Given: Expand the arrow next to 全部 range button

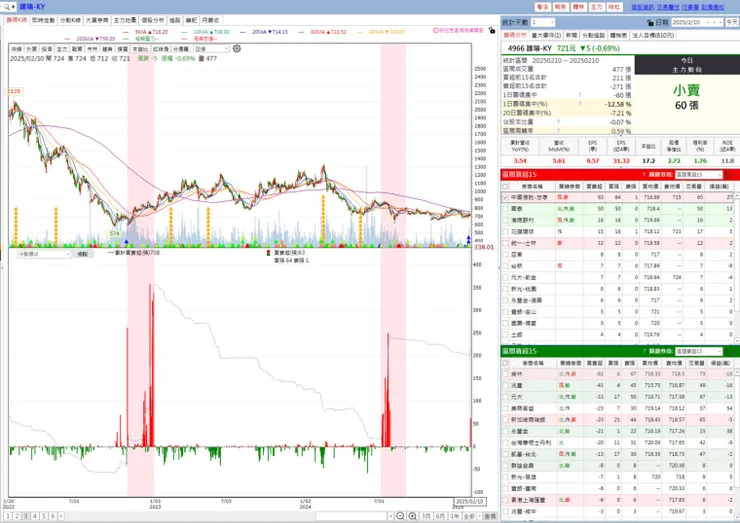Looking at the screenshot, I should point(479,516).
